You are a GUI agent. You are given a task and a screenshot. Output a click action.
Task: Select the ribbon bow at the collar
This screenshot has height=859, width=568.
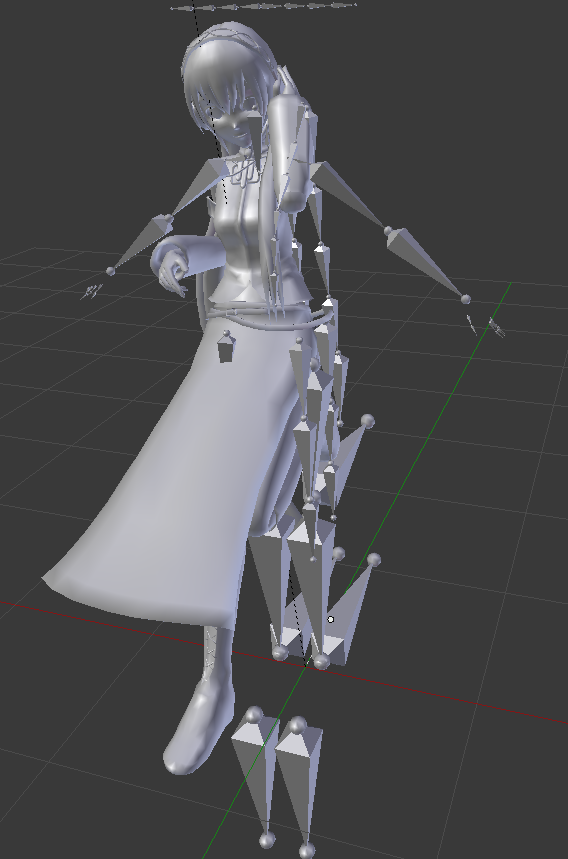pyautogui.click(x=243, y=171)
